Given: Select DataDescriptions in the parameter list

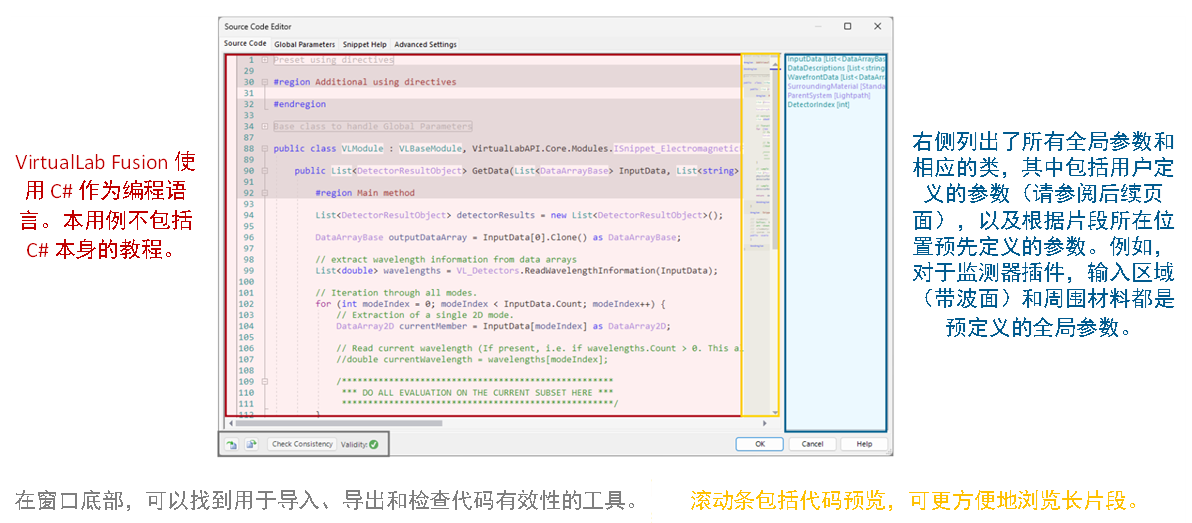Looking at the screenshot, I should 836,68.
